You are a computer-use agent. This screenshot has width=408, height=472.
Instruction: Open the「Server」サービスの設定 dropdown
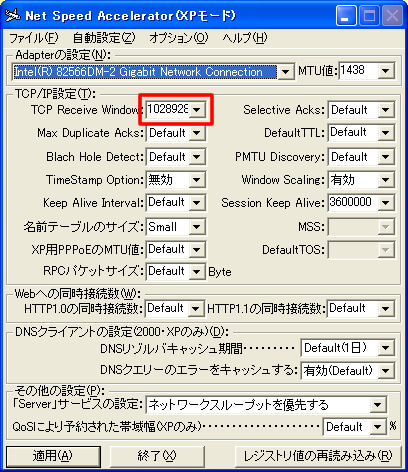pyautogui.click(x=377, y=405)
